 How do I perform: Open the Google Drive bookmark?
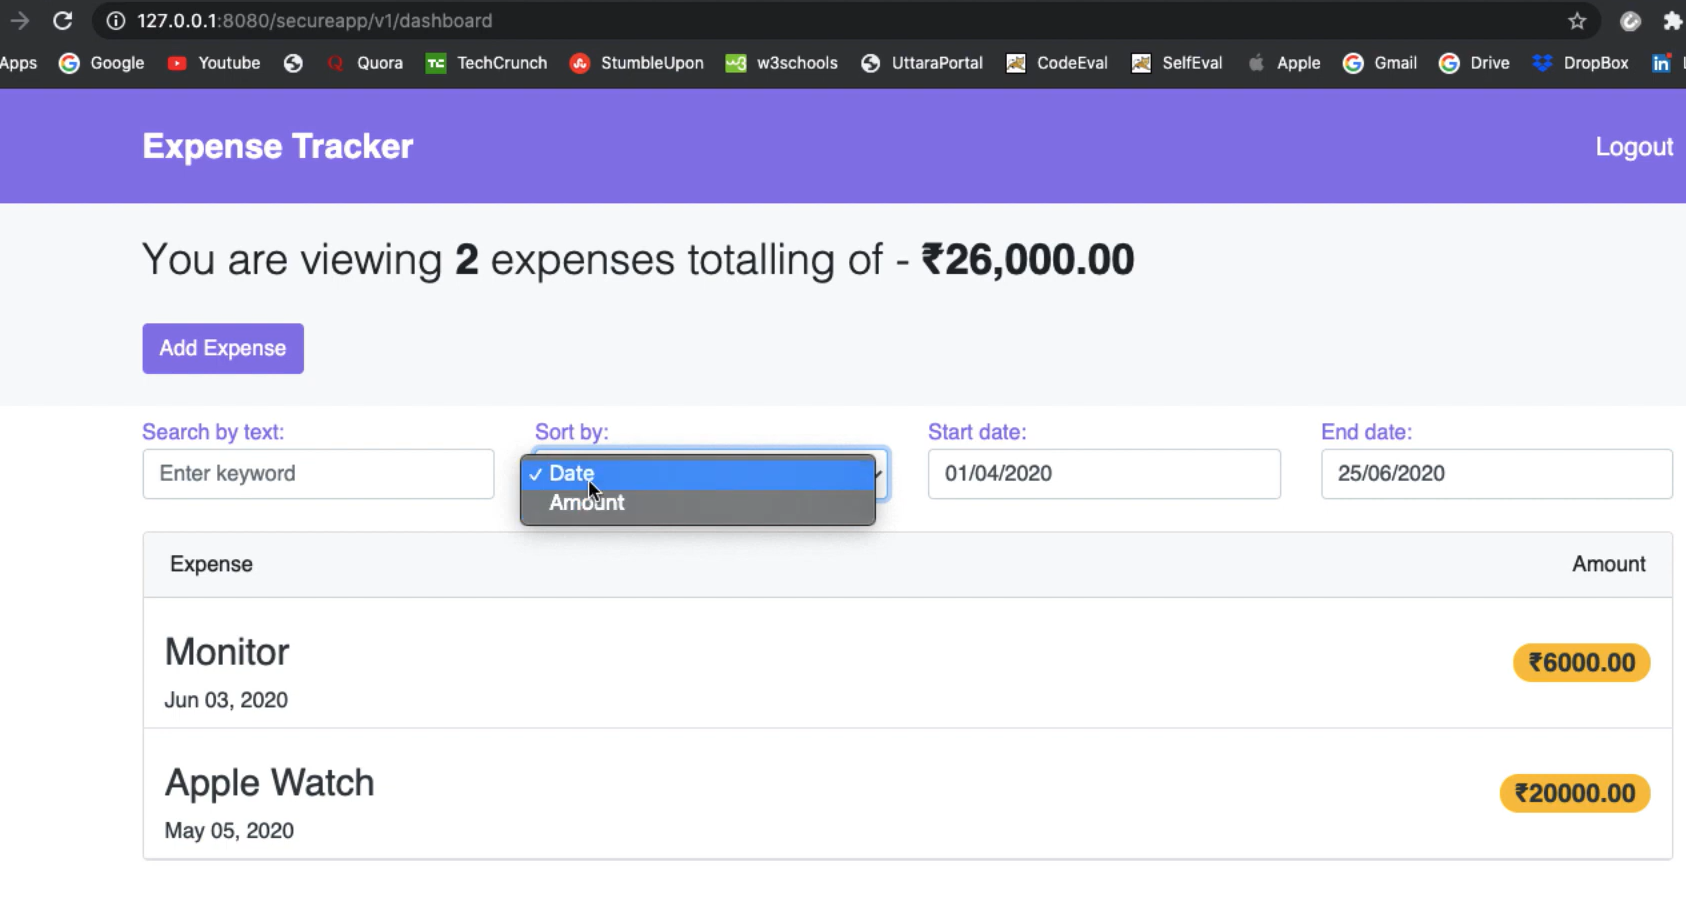1472,63
